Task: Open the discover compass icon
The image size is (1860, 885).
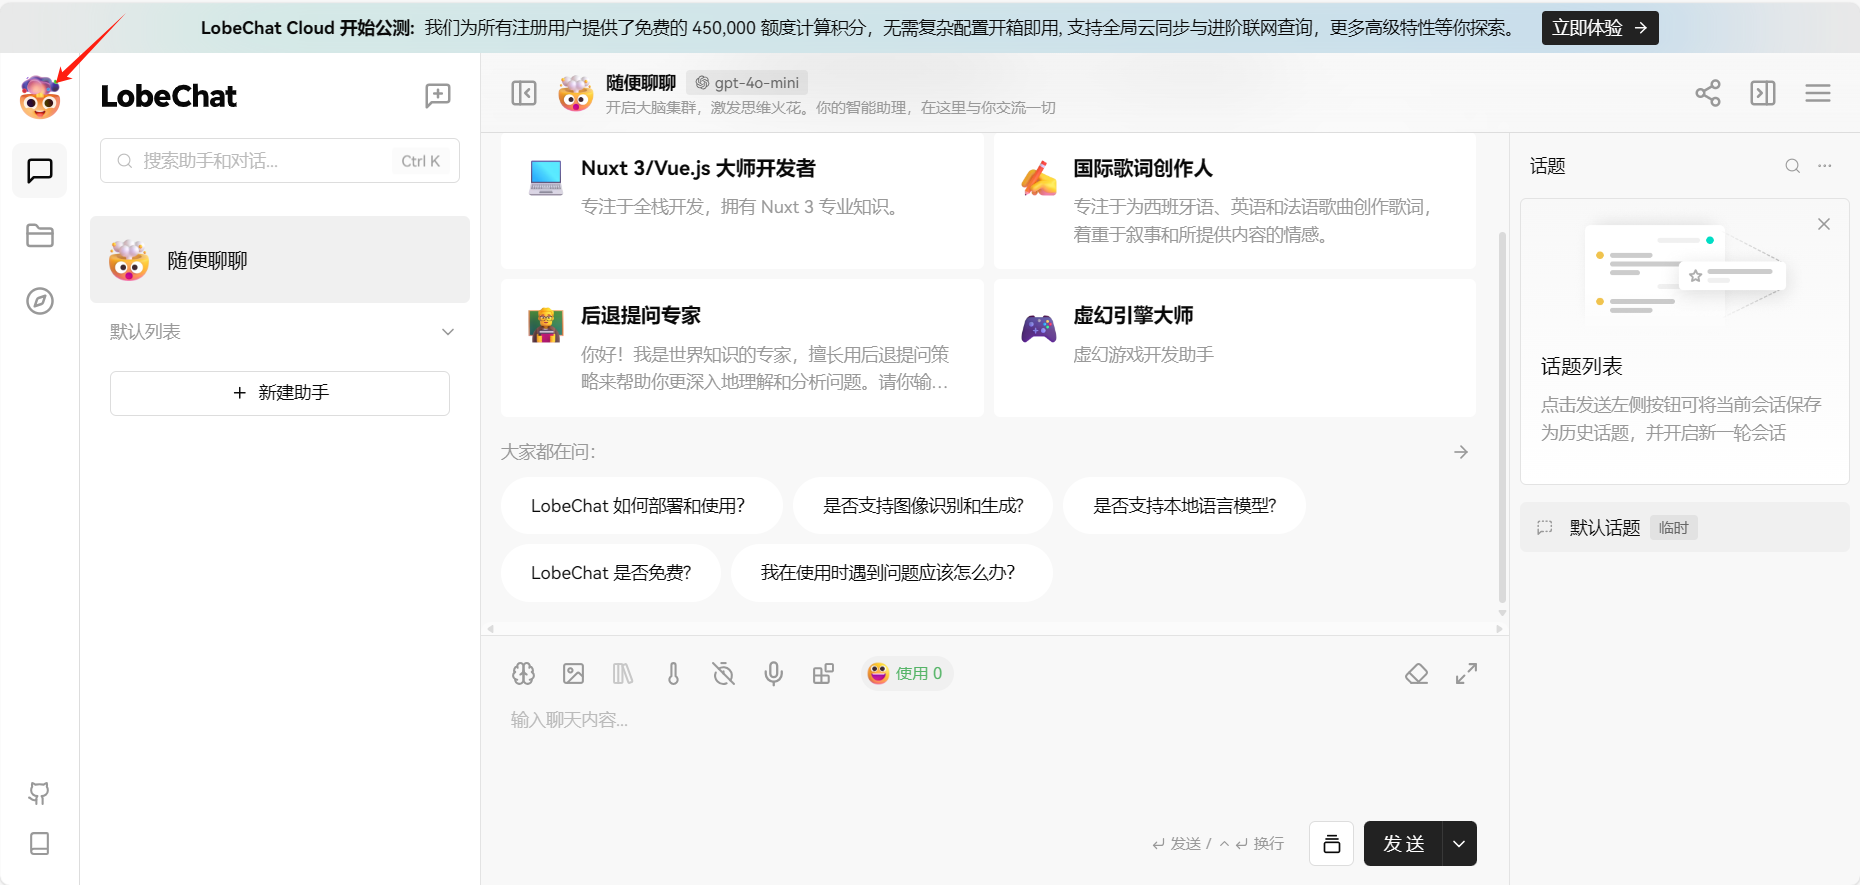Action: pyautogui.click(x=40, y=301)
